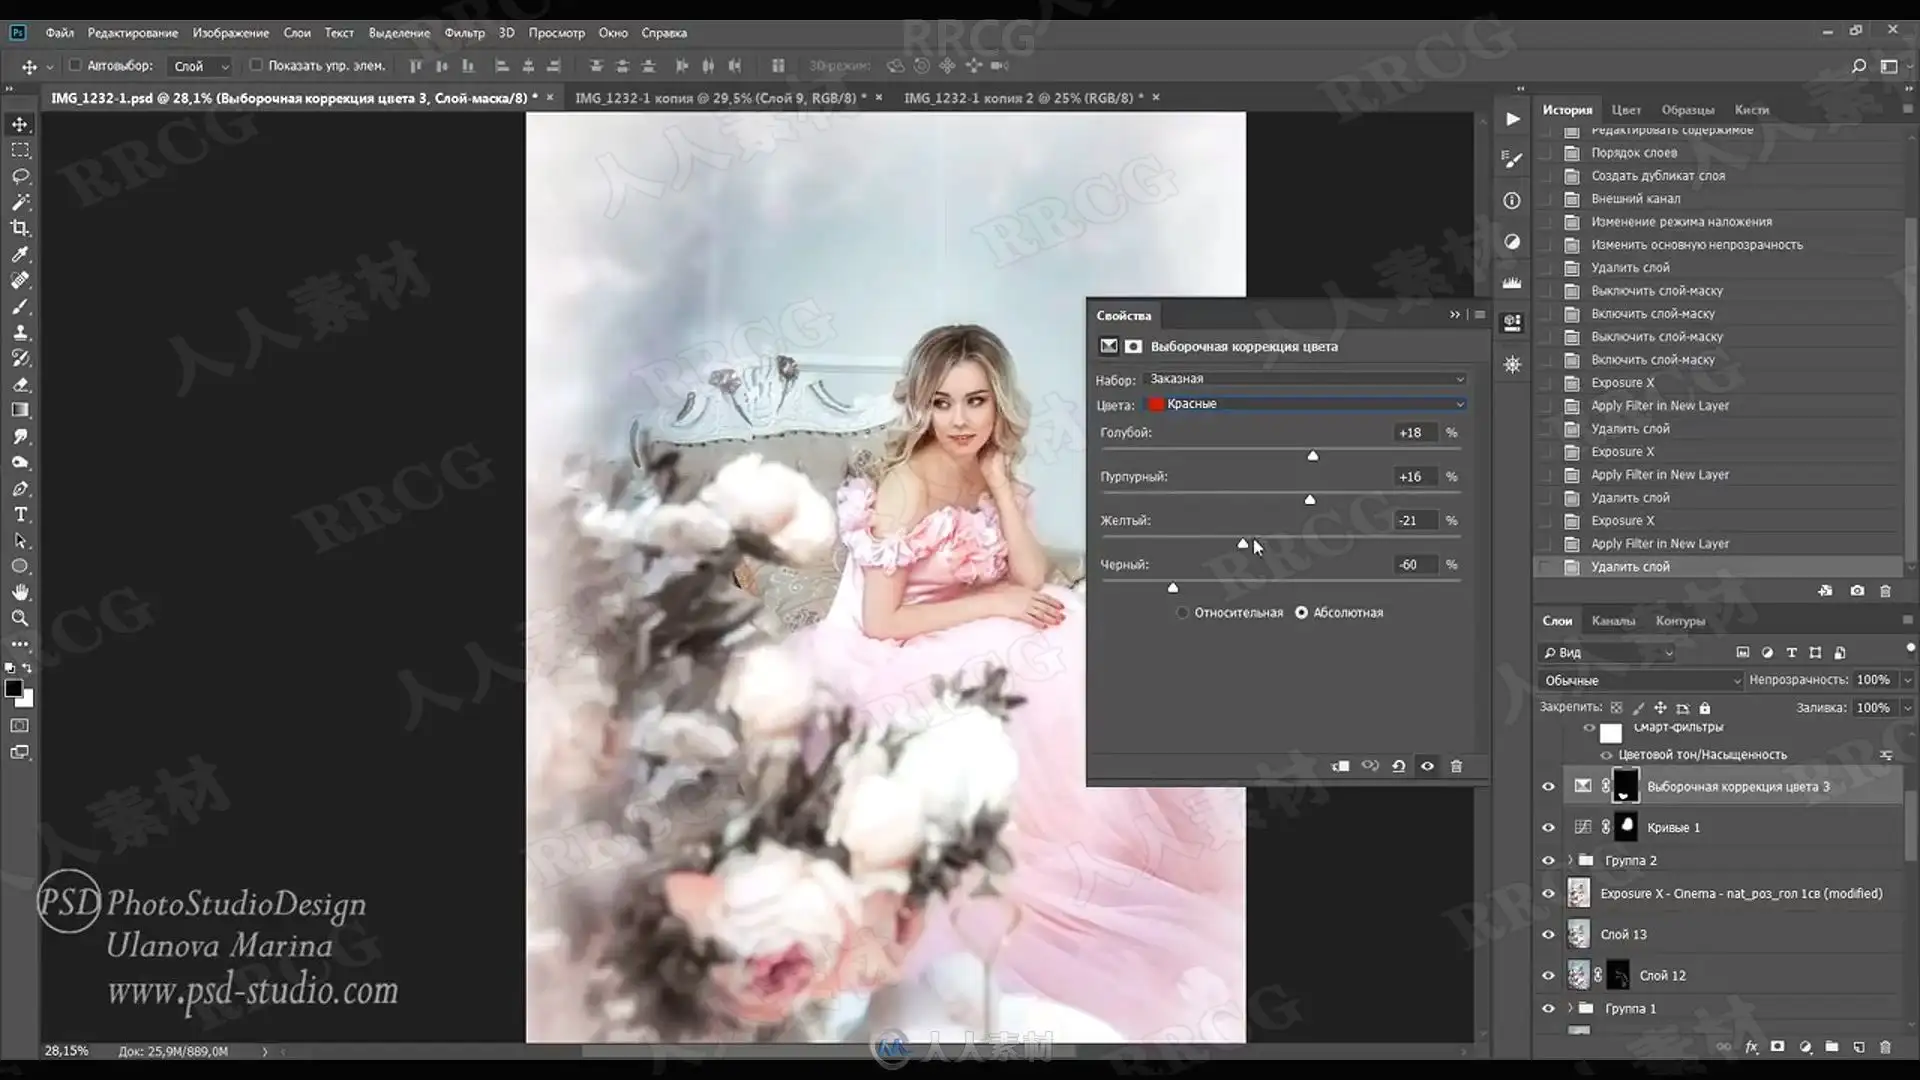Switch to the Каналы tab
This screenshot has width=1920, height=1080.
(x=1613, y=621)
